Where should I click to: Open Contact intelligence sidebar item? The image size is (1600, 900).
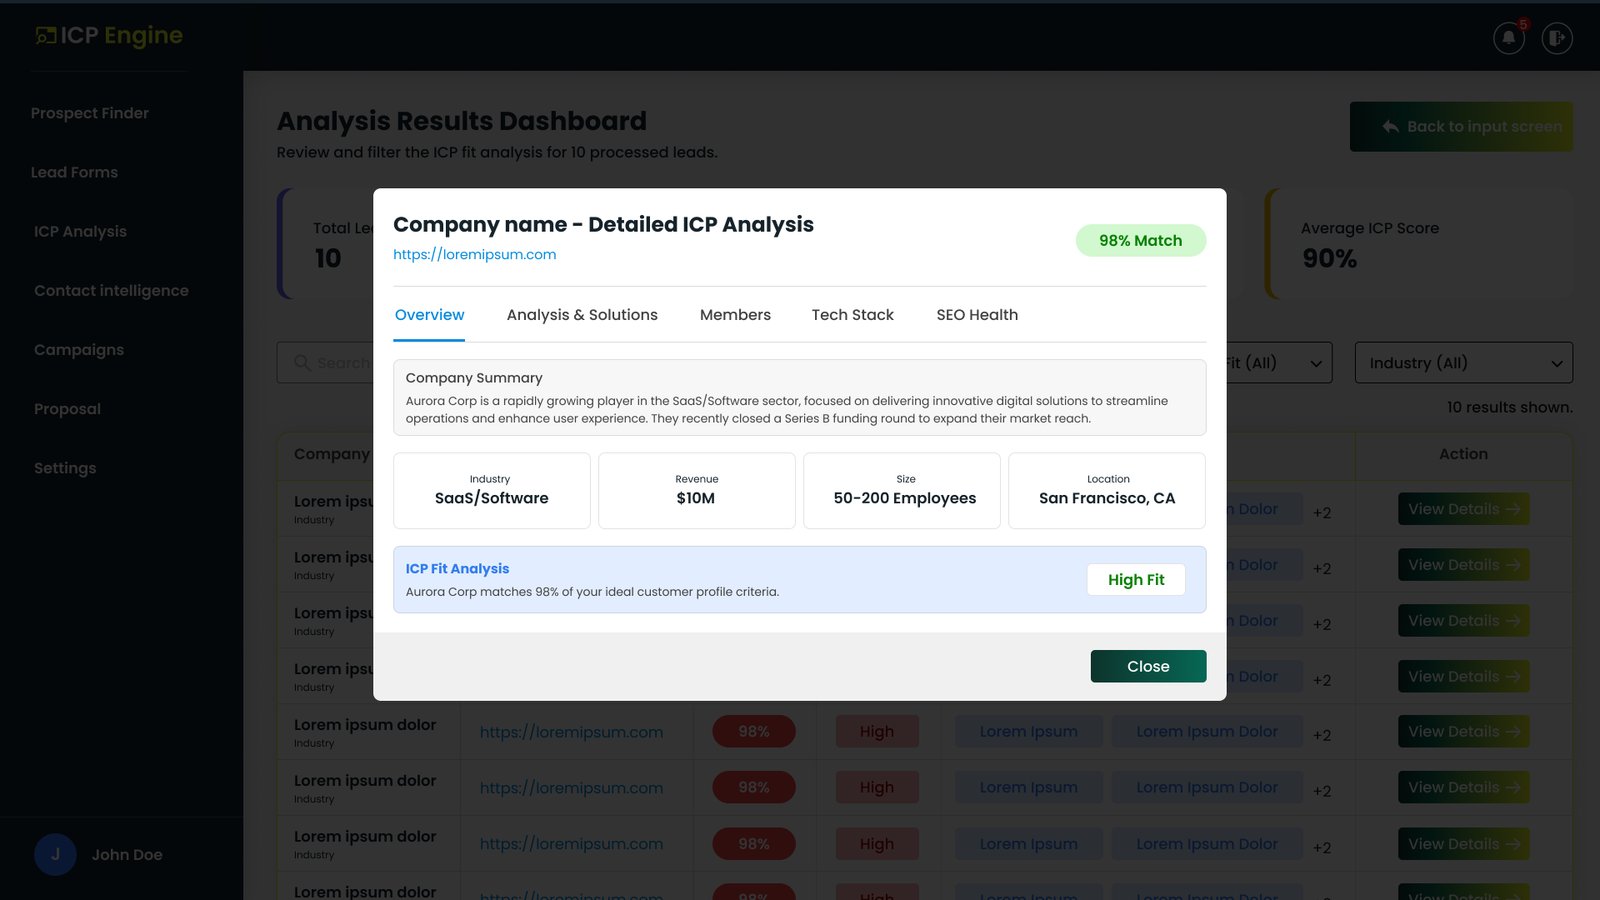[111, 290]
